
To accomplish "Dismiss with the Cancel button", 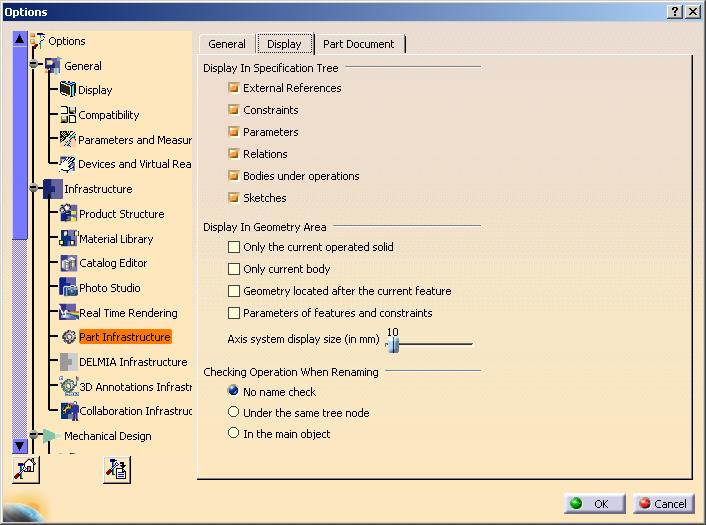I will click(664, 503).
